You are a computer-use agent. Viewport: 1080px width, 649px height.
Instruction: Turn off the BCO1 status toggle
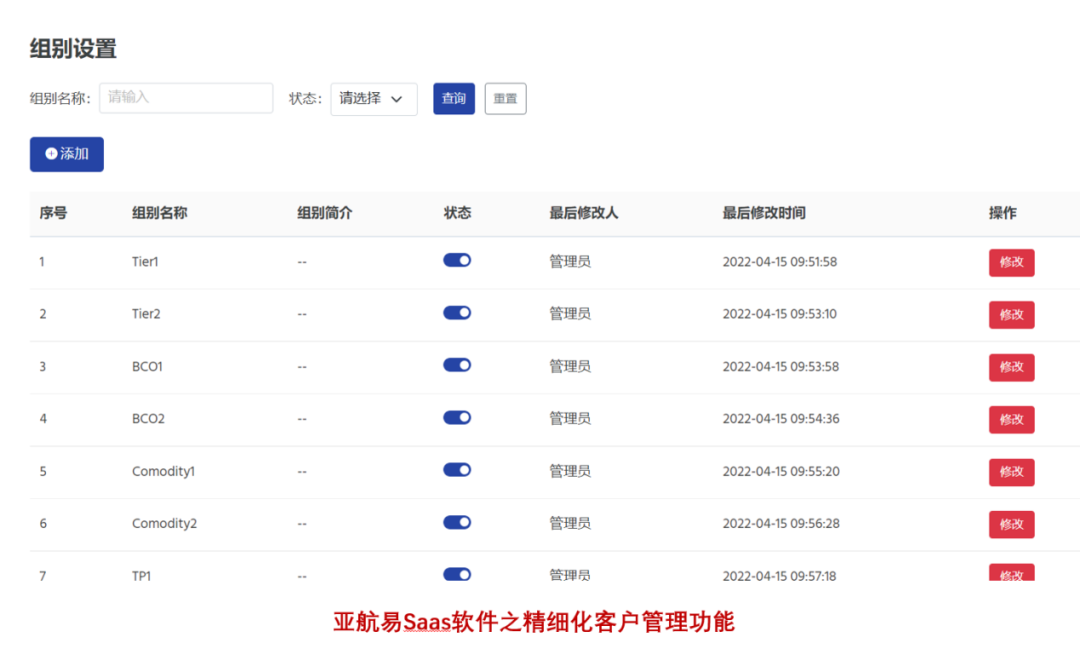(456, 365)
